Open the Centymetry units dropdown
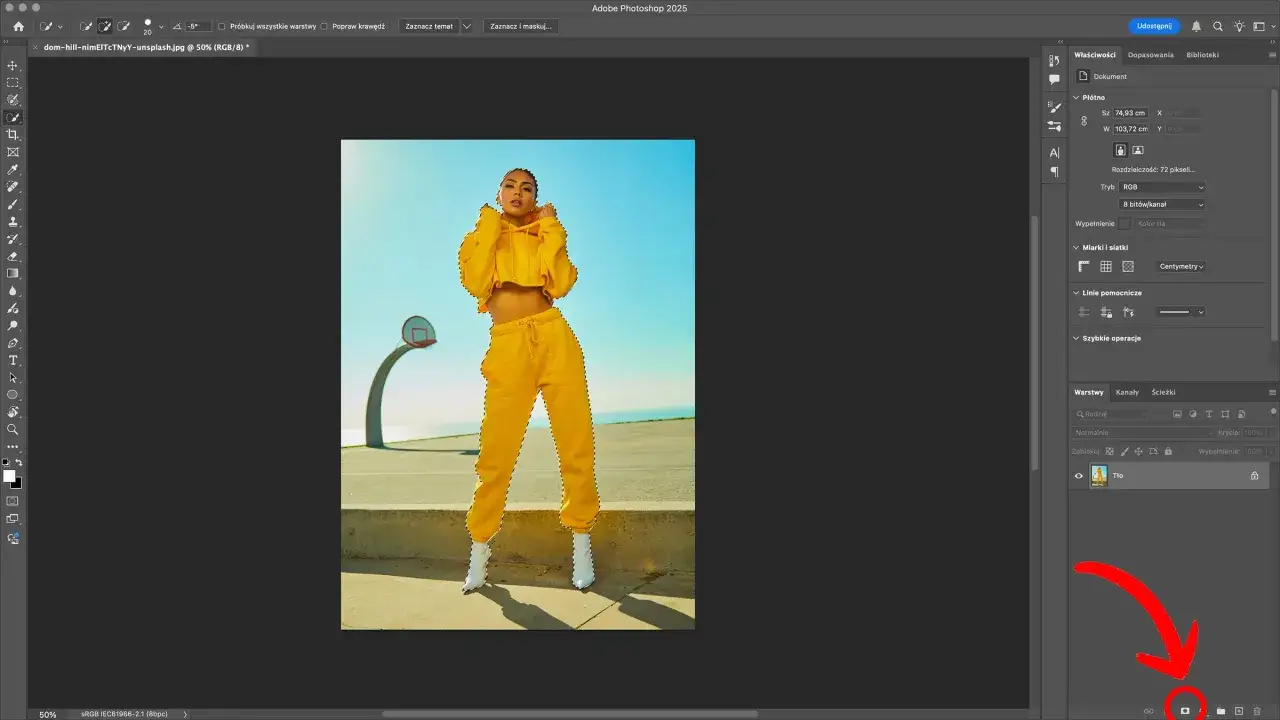 [x=1180, y=266]
